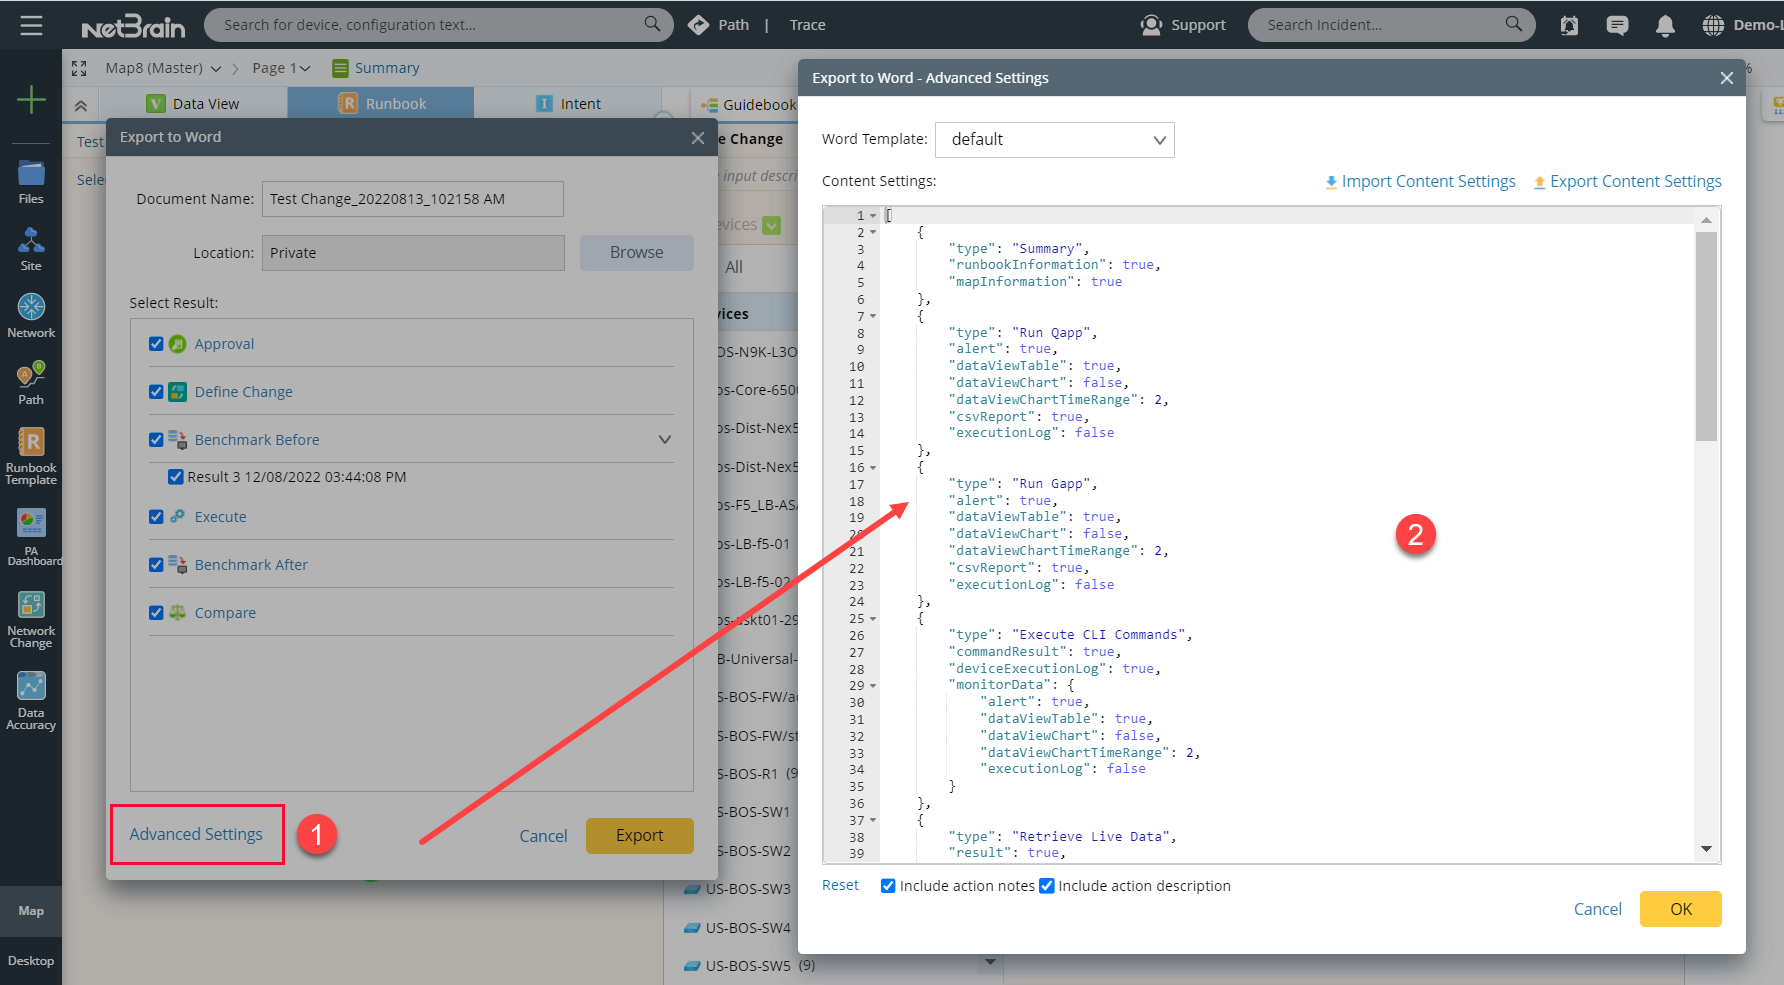
Task: Open Advanced Settings link
Action: [x=196, y=834]
